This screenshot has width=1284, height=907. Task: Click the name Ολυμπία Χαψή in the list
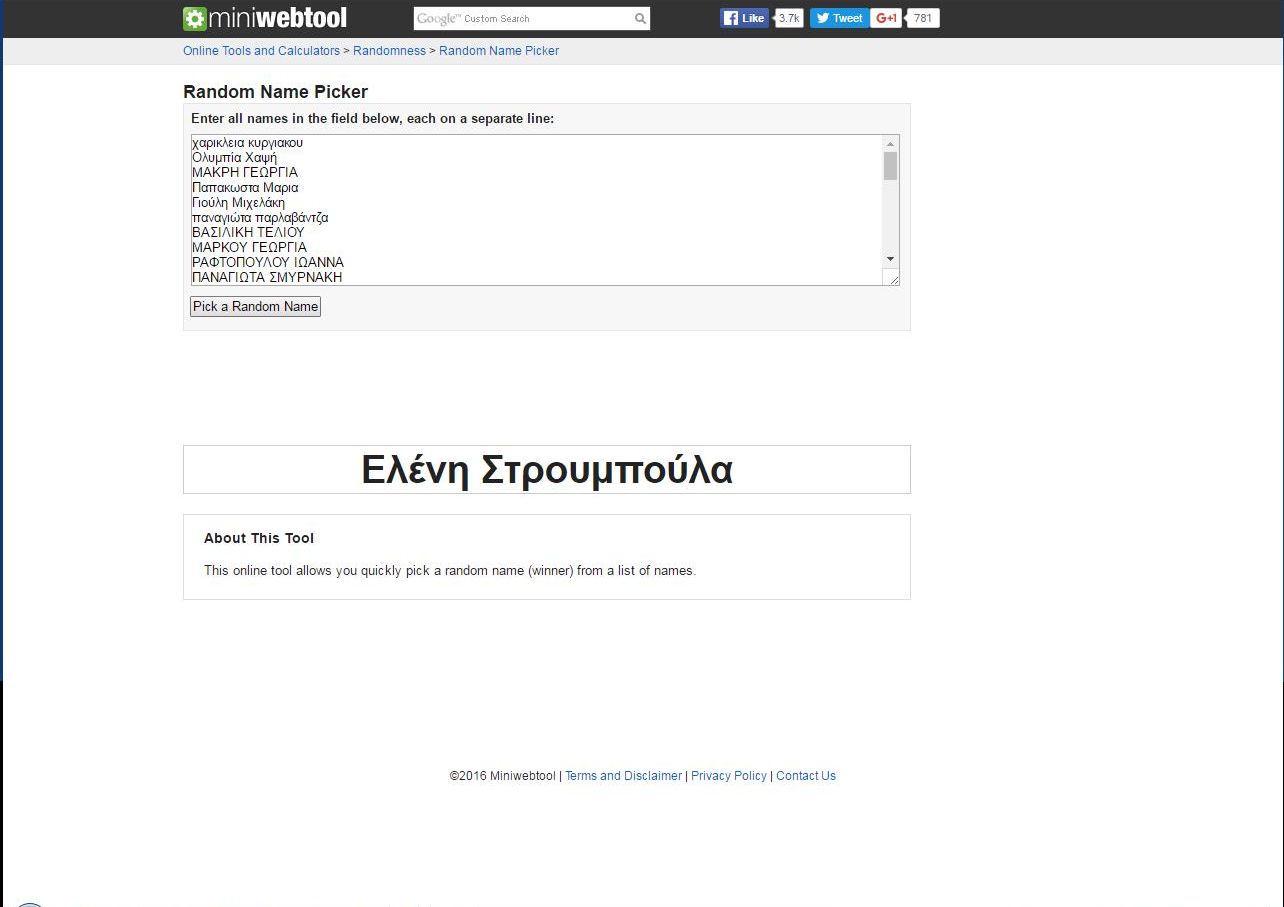click(x=234, y=158)
